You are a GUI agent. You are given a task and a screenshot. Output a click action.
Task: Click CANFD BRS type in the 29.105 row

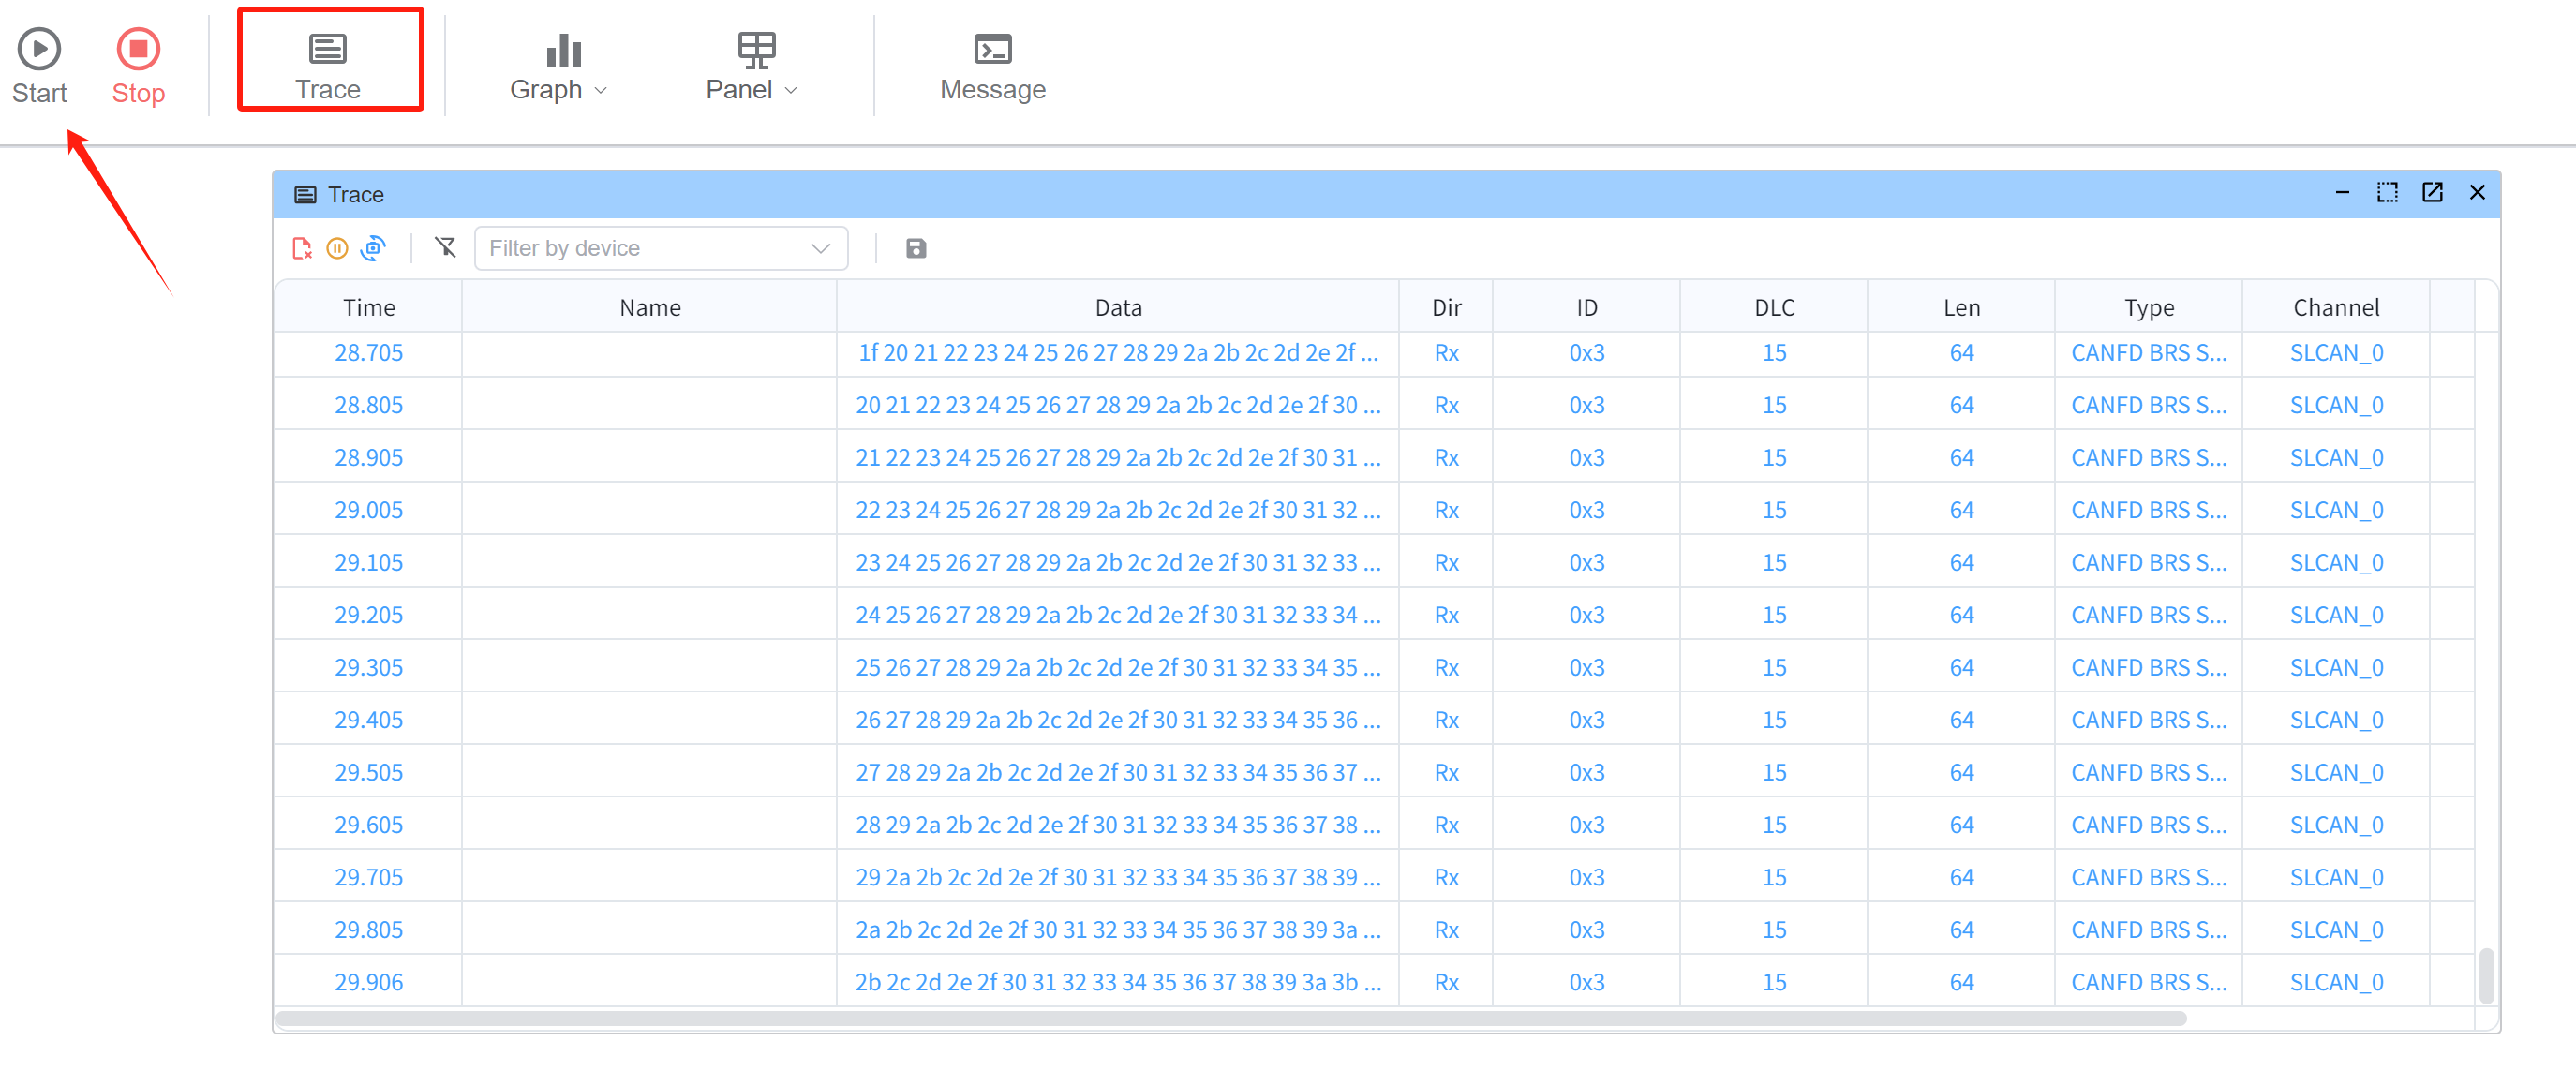coord(2149,563)
